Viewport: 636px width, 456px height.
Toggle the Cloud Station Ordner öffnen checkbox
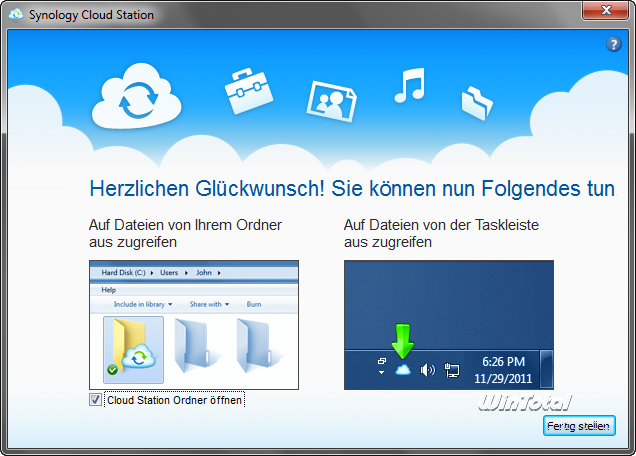pyautogui.click(x=96, y=400)
